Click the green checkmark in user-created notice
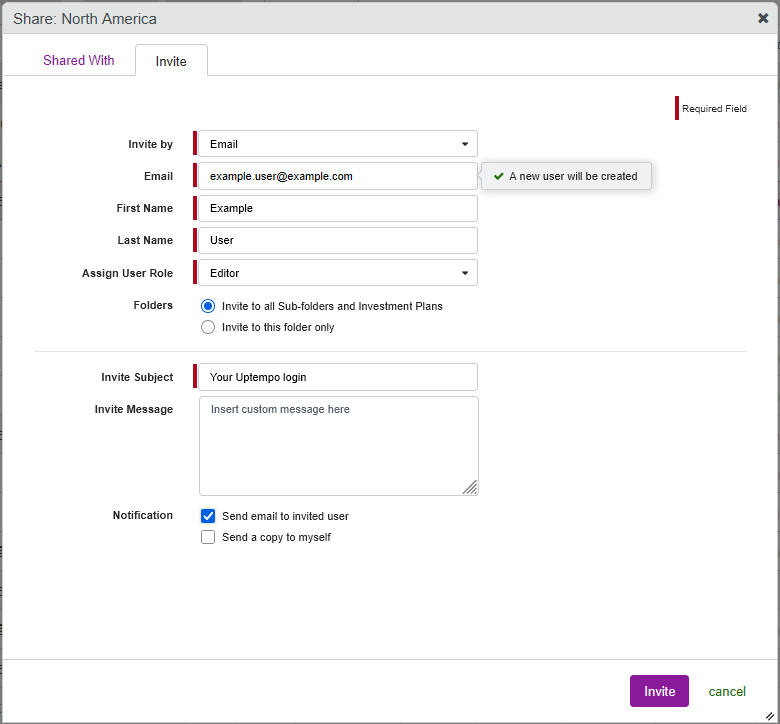Screen dimensions: 780x724 click(498, 176)
